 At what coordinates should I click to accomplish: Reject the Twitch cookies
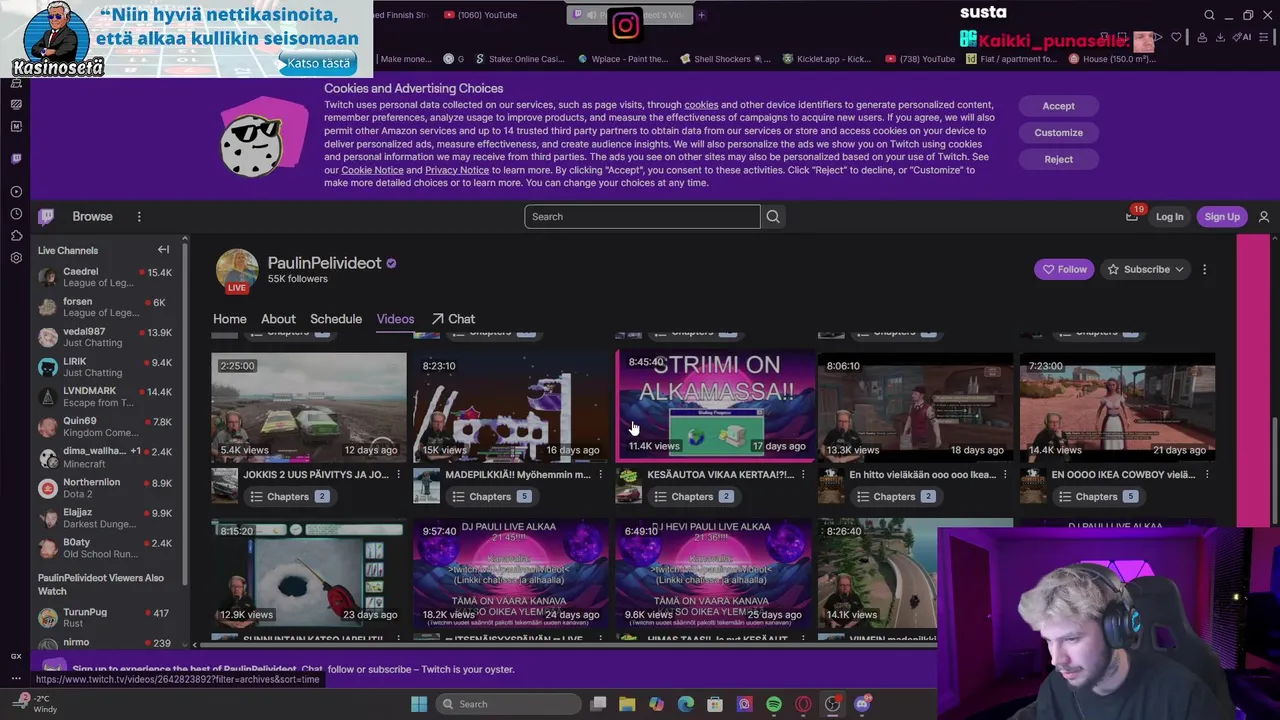[1058, 160]
